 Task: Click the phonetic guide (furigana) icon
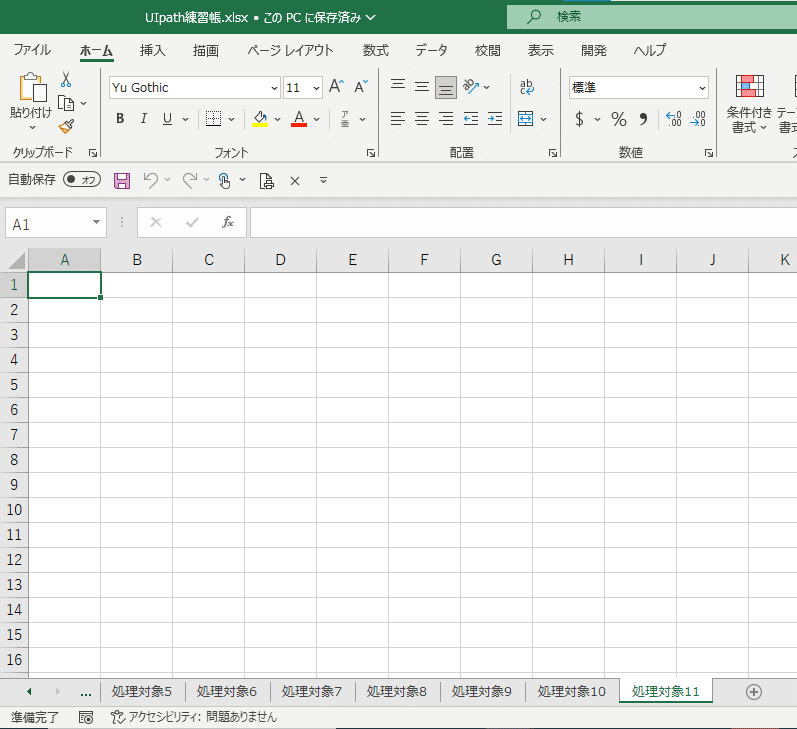tap(345, 119)
